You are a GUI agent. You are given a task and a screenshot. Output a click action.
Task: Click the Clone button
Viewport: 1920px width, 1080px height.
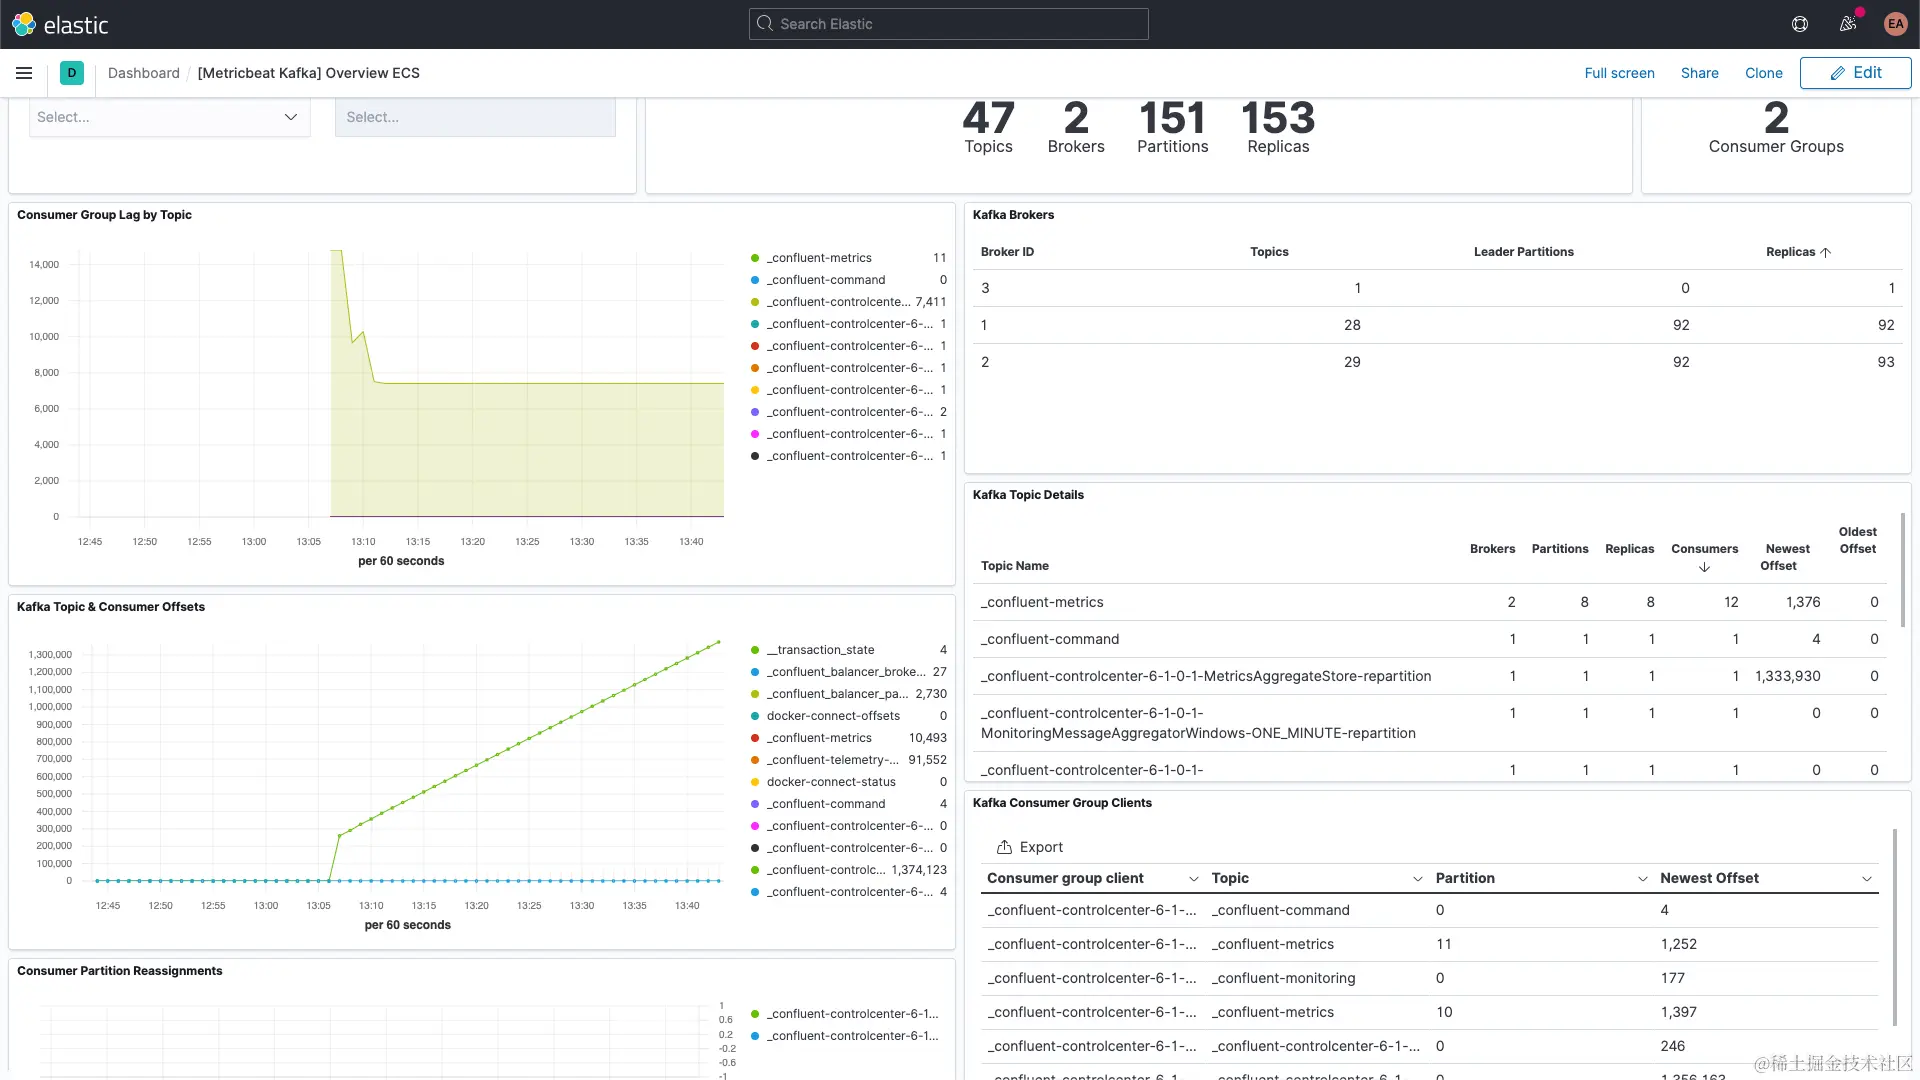(1763, 73)
